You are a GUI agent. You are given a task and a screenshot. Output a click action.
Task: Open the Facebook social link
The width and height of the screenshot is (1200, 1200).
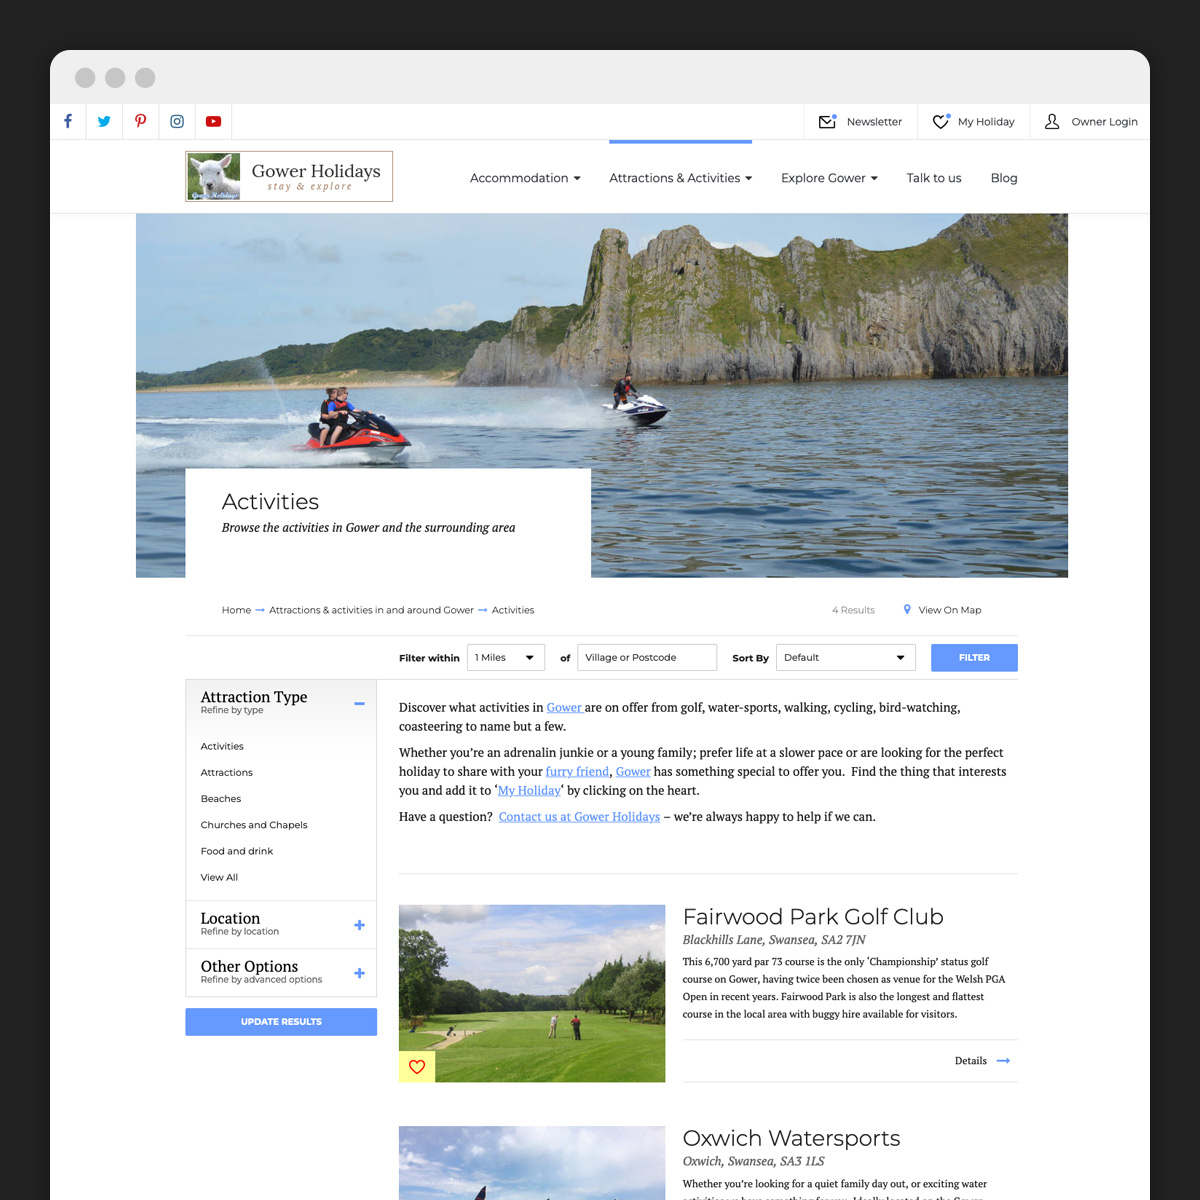pyautogui.click(x=68, y=121)
